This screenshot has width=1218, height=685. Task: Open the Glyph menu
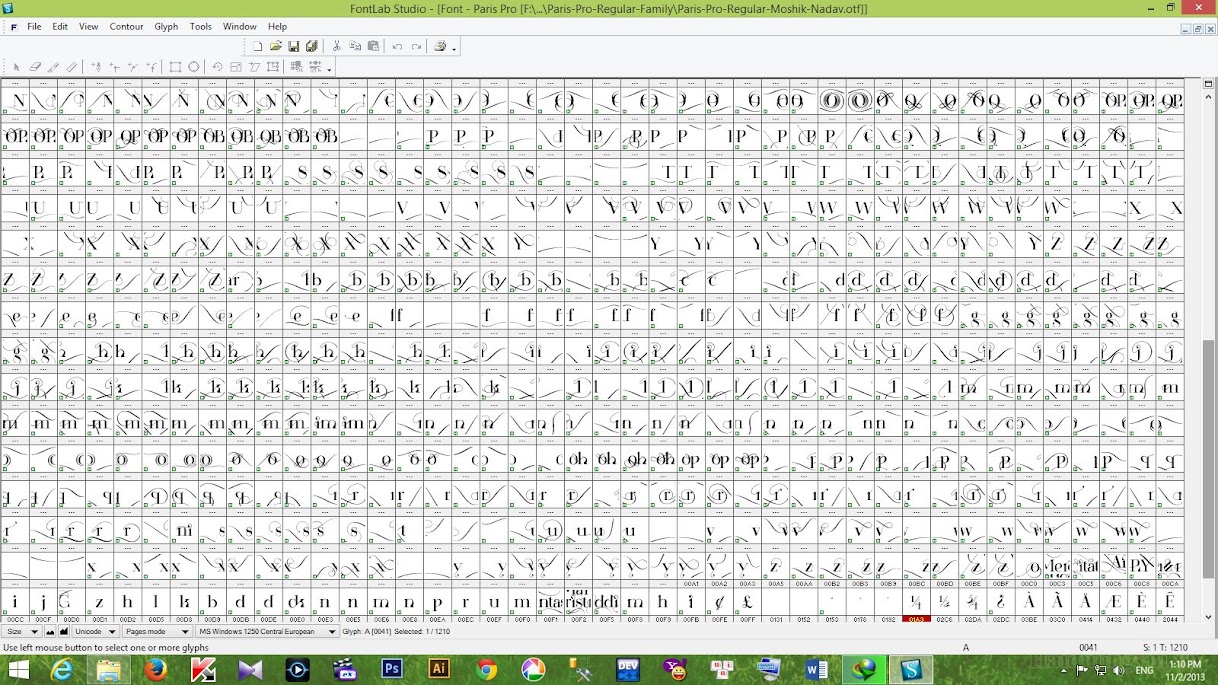pos(166,27)
